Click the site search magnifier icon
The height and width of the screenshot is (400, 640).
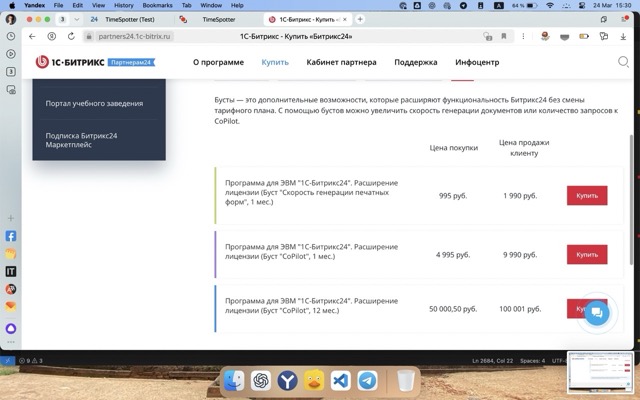pos(623,62)
